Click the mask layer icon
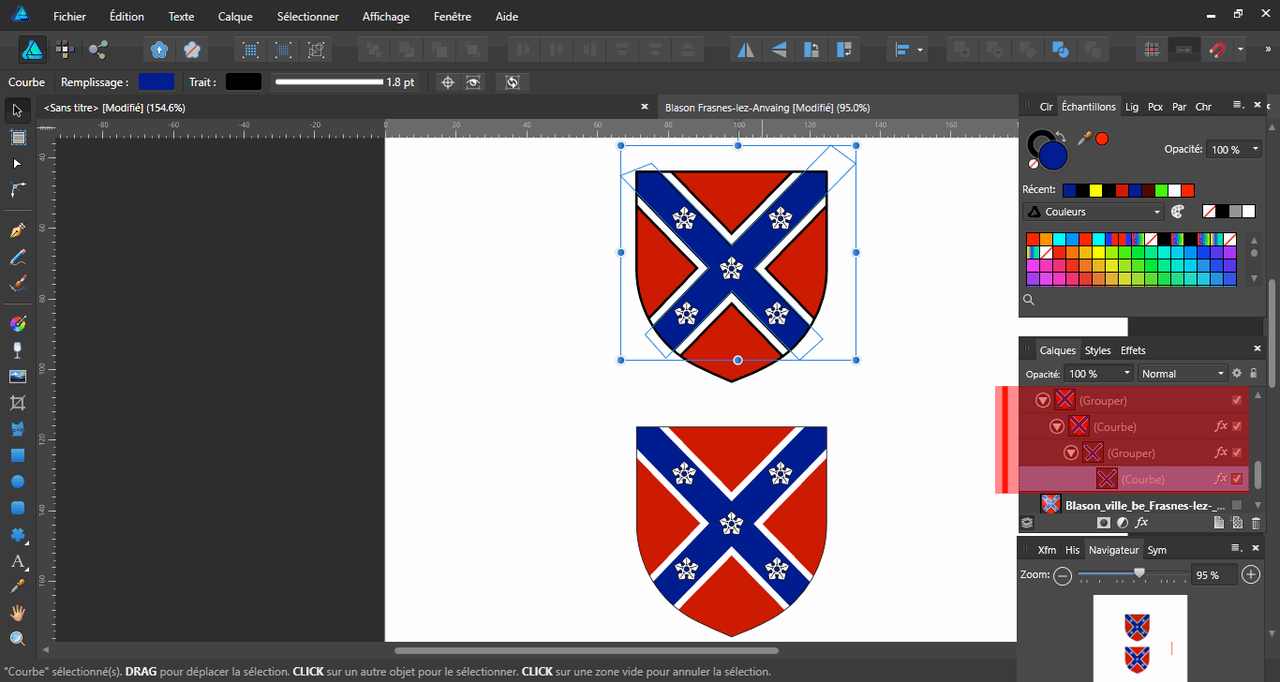 click(x=1103, y=522)
